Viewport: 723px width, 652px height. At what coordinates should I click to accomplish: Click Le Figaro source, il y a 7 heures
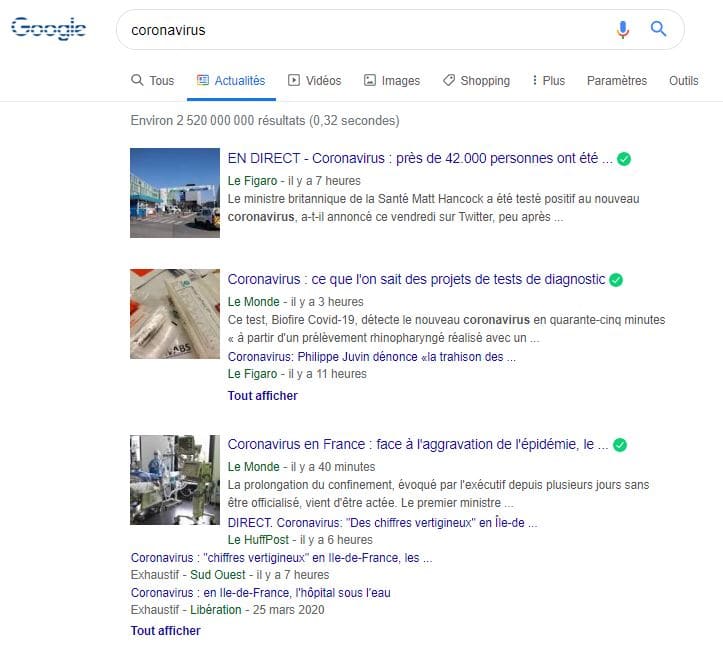252,181
